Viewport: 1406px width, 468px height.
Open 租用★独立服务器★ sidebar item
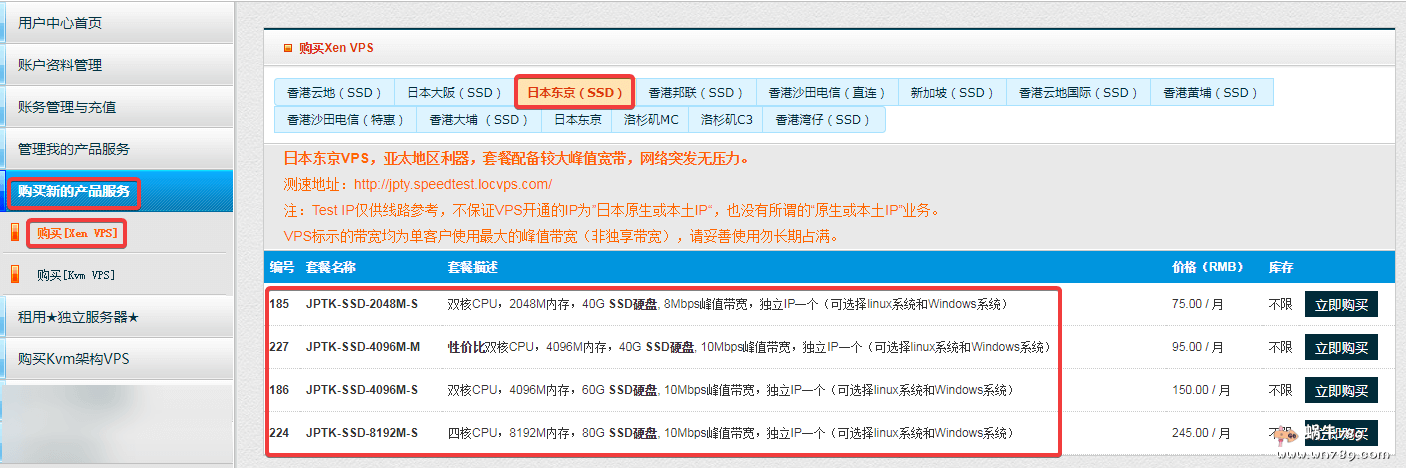(78, 317)
